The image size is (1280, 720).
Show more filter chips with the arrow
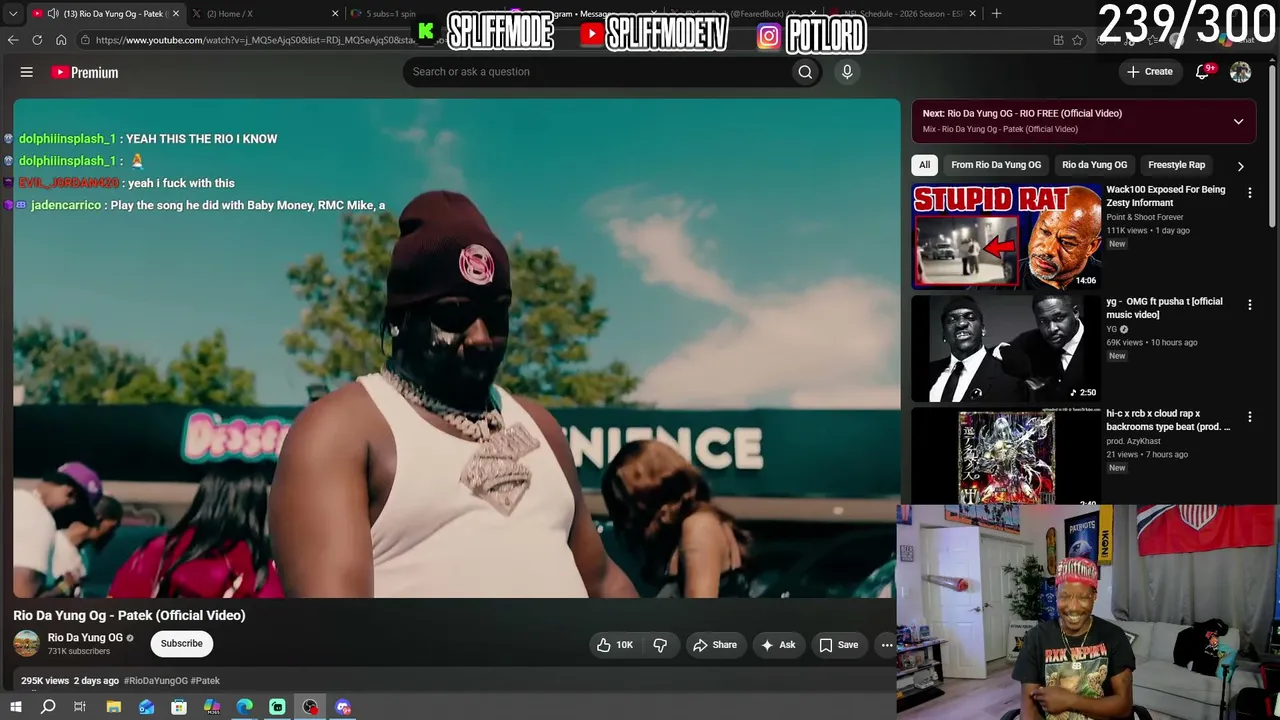(1240, 166)
